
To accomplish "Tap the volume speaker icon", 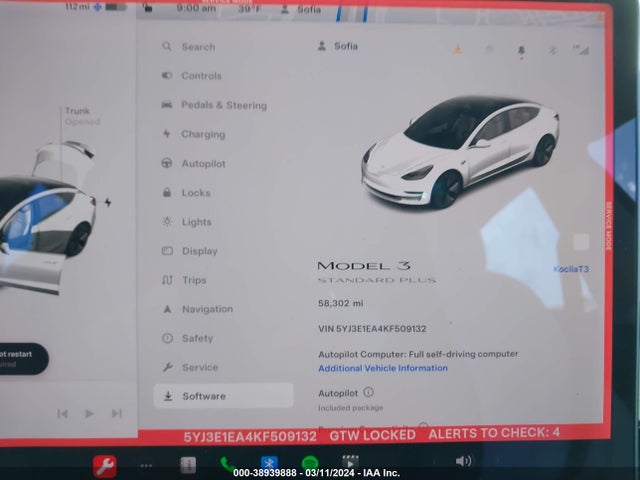I will pos(463,461).
